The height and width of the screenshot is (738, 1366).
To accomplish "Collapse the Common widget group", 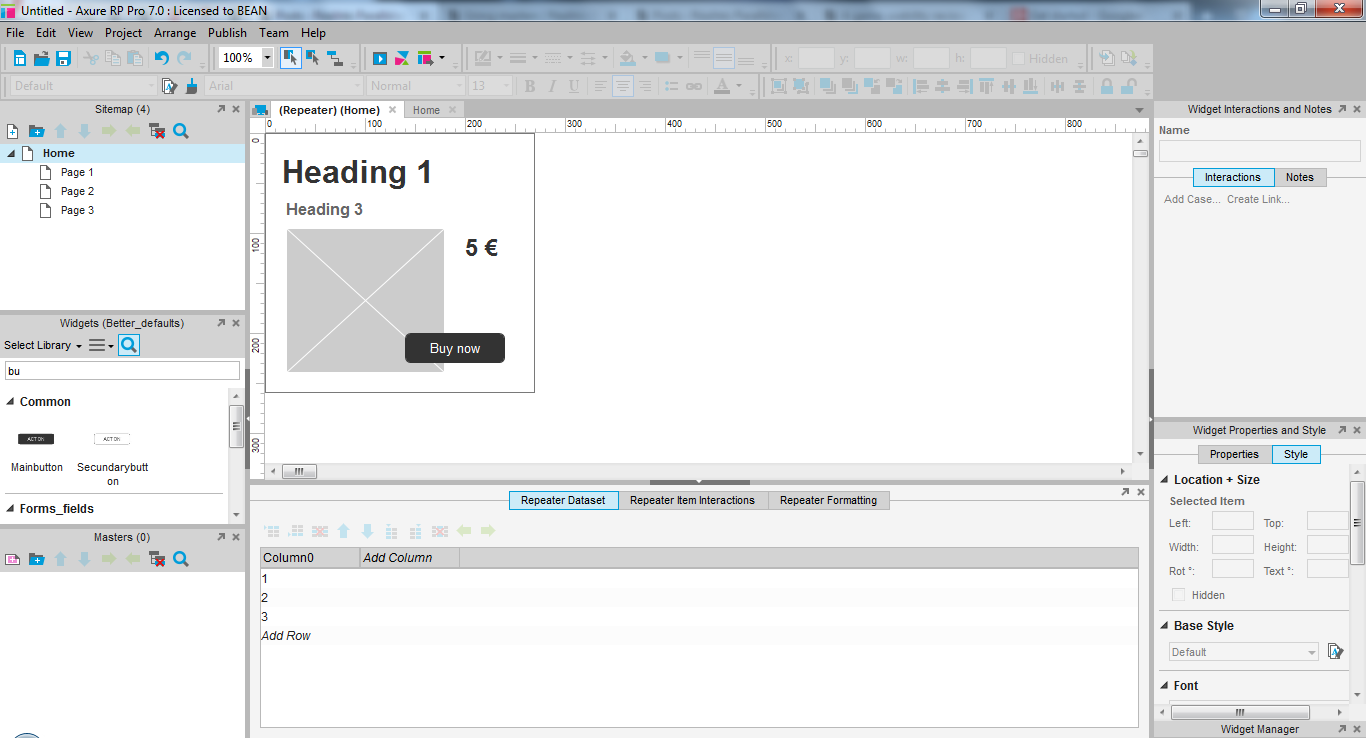I will tap(10, 402).
